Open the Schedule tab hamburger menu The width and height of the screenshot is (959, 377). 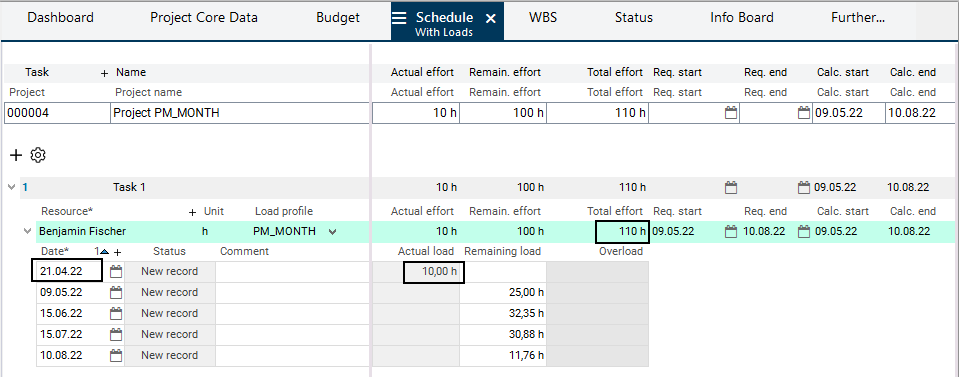click(399, 18)
